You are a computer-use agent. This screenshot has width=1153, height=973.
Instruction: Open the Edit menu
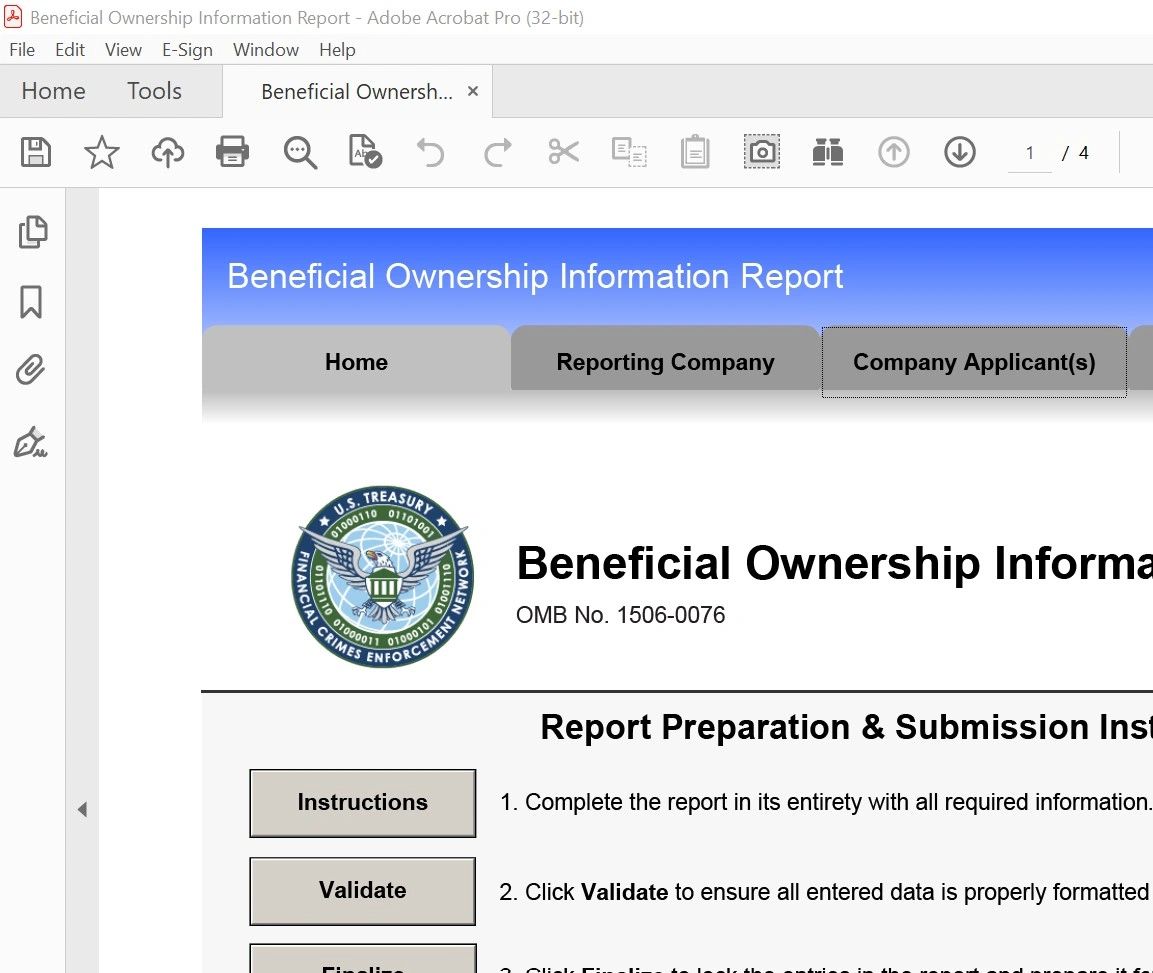pos(70,49)
